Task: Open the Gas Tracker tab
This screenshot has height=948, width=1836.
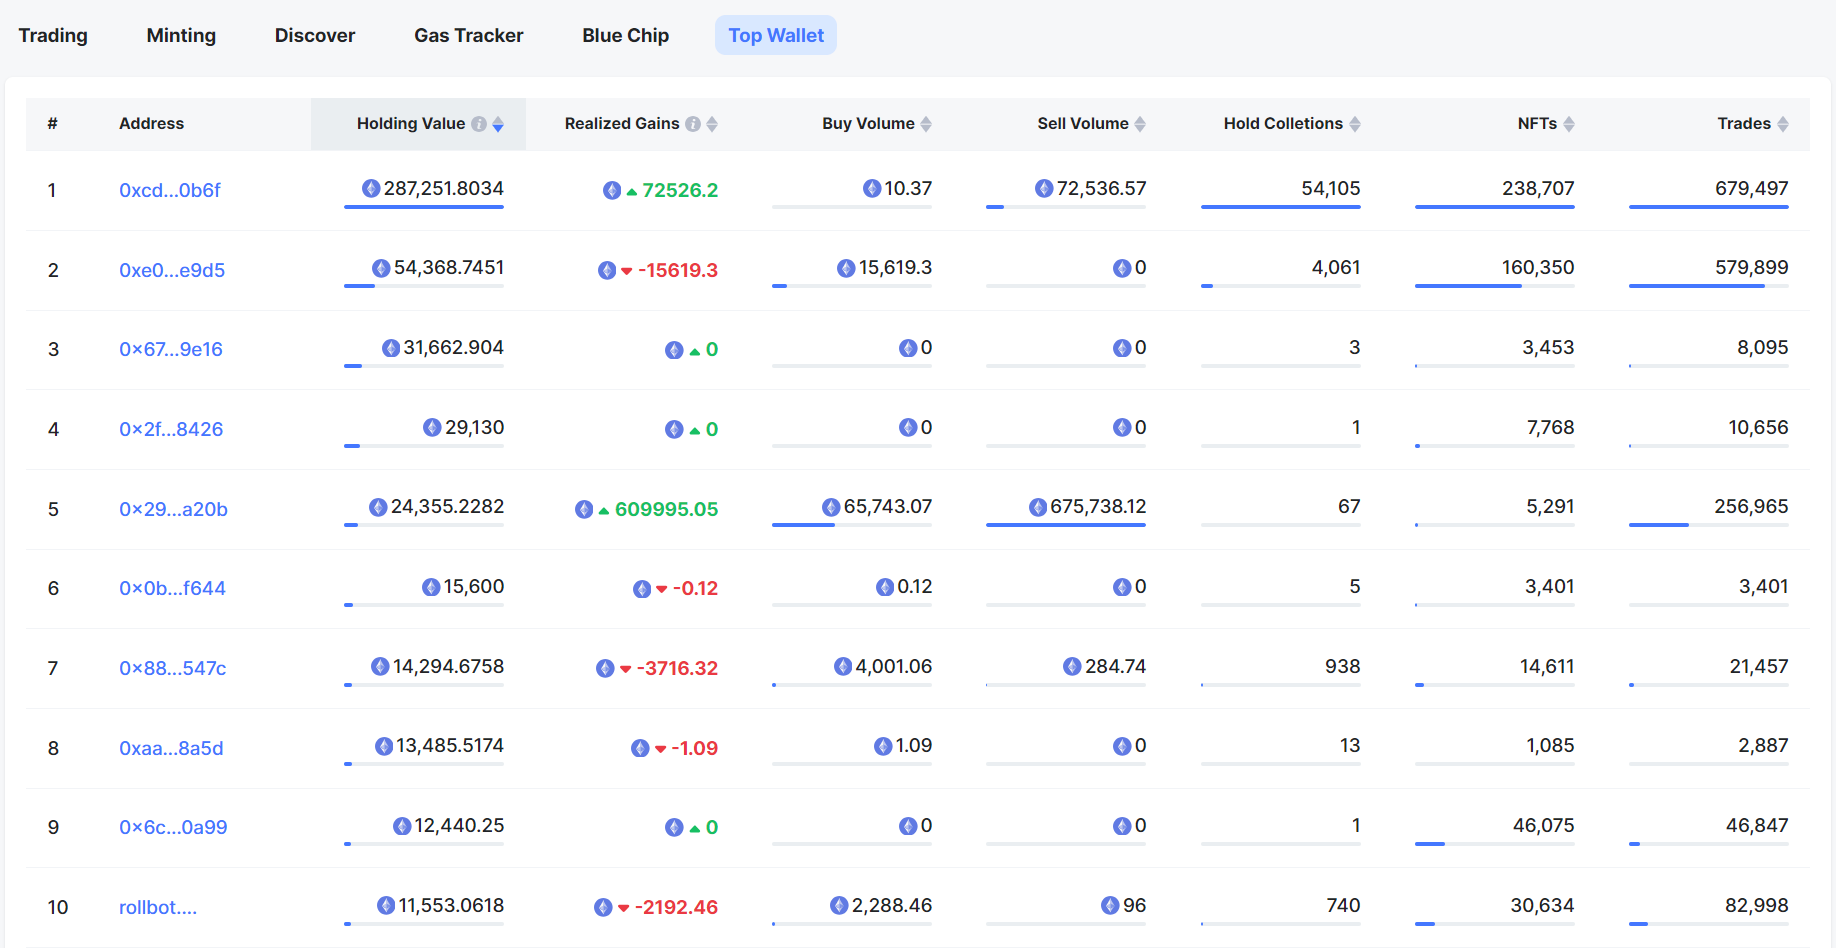Action: coord(469,35)
